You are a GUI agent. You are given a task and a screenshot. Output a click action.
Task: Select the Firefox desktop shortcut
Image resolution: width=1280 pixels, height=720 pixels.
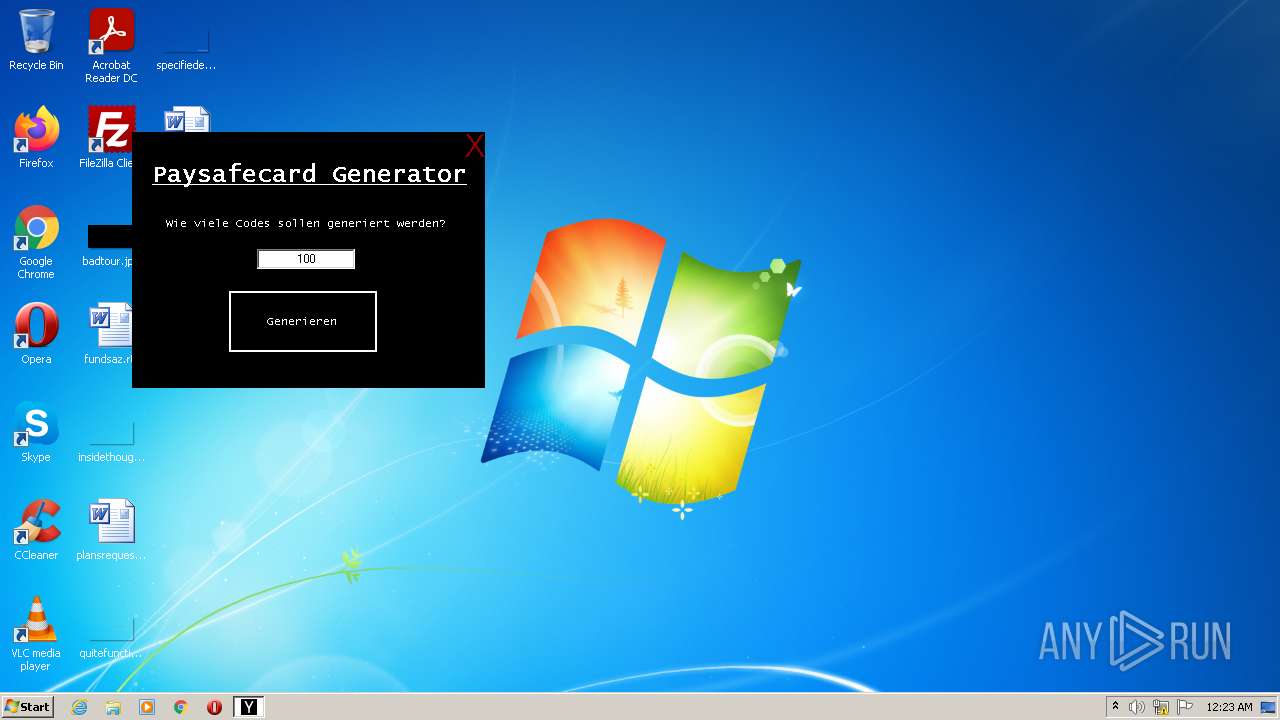click(x=36, y=138)
